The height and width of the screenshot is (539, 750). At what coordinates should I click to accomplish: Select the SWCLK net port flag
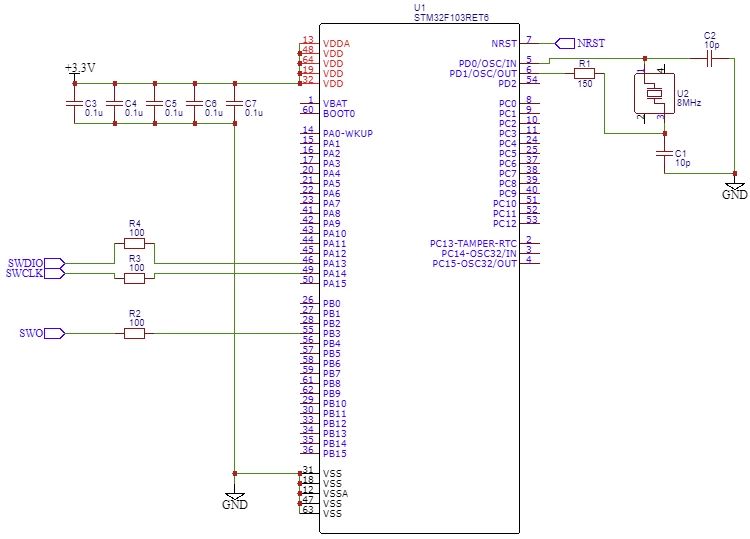click(x=55, y=274)
